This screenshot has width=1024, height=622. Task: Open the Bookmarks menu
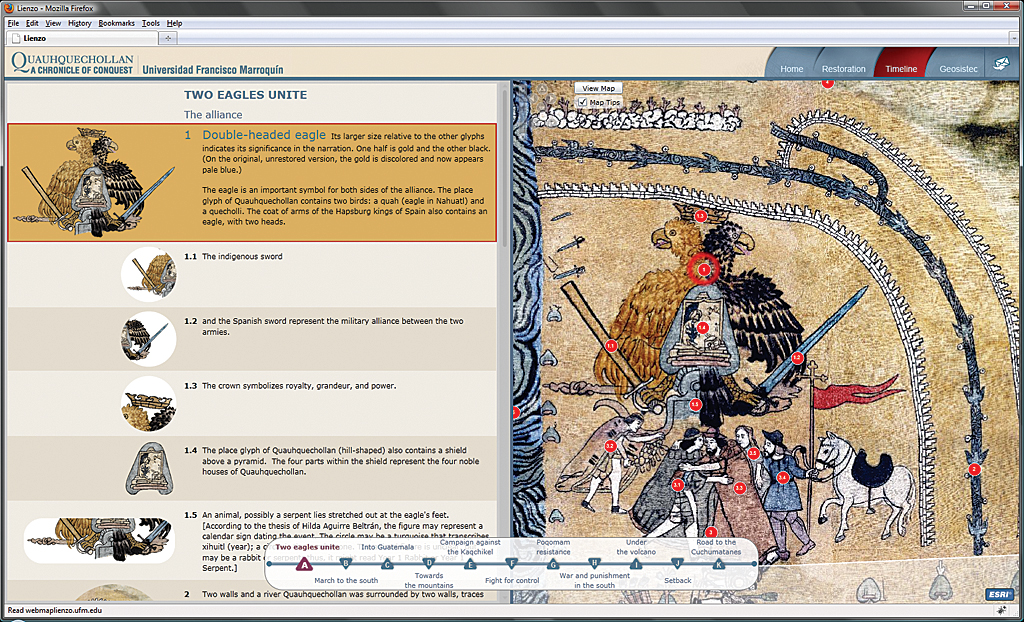(x=116, y=23)
